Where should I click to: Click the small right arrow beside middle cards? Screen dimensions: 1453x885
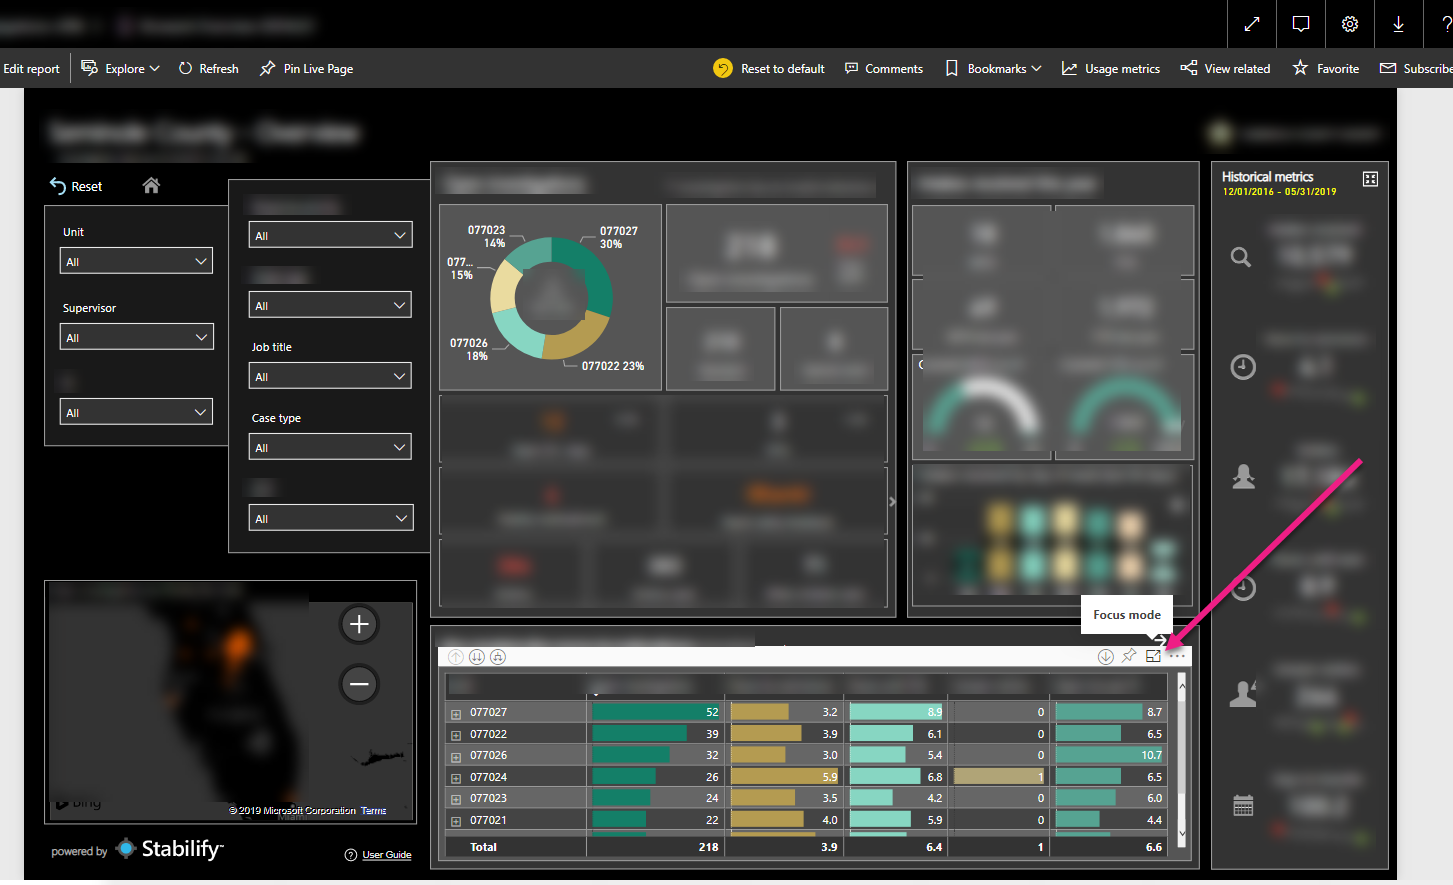pos(892,502)
